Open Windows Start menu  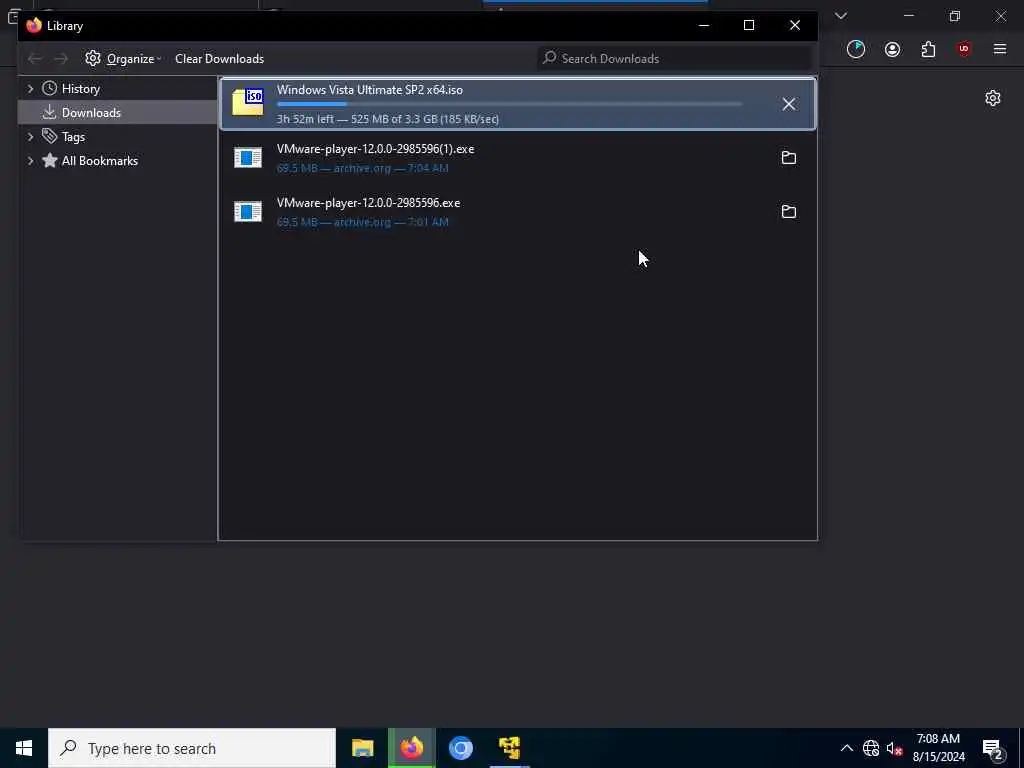[24, 748]
